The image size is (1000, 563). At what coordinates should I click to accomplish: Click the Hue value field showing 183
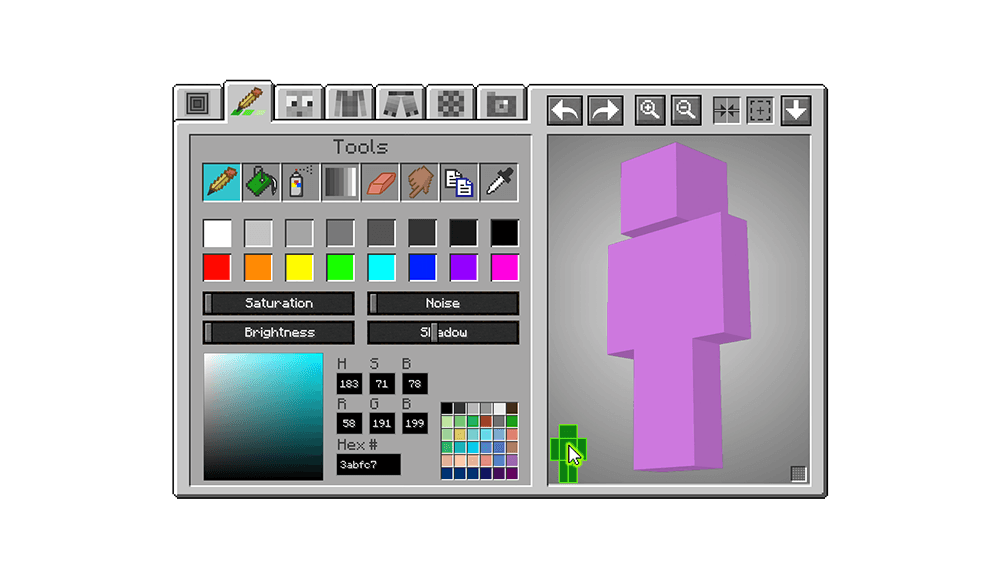click(x=349, y=384)
